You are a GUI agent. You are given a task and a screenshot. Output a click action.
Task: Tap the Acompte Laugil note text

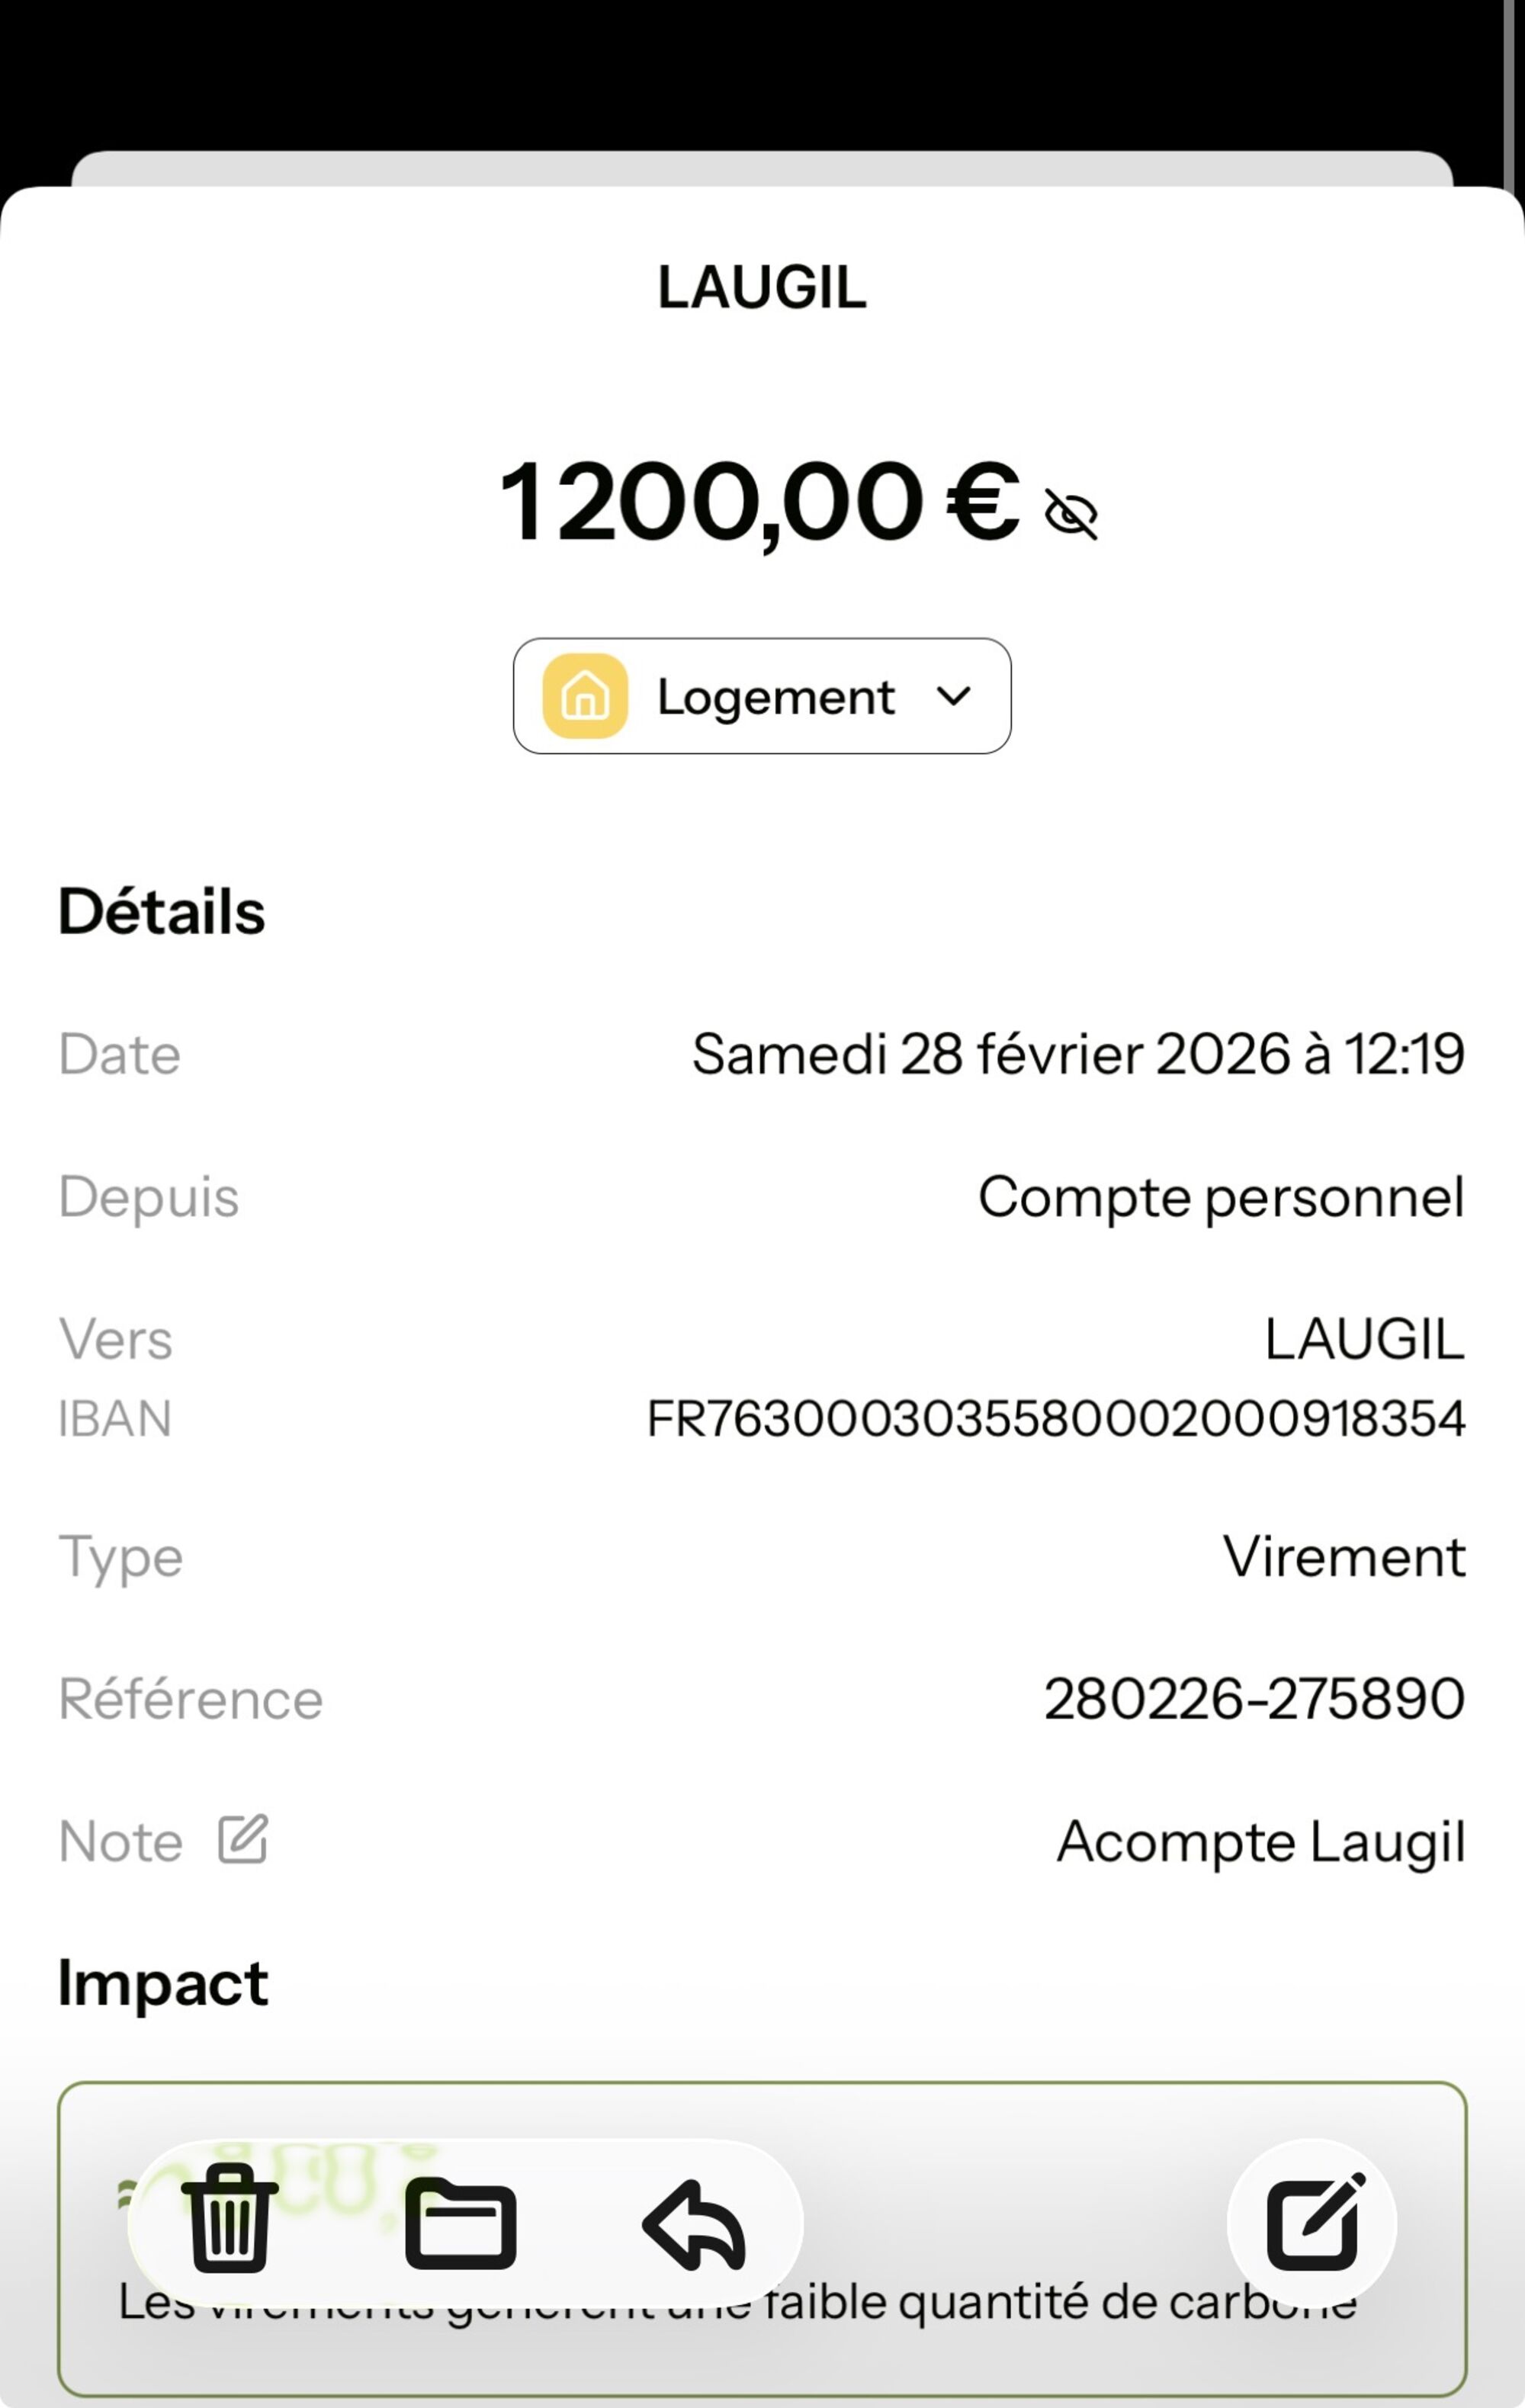pos(1260,1841)
